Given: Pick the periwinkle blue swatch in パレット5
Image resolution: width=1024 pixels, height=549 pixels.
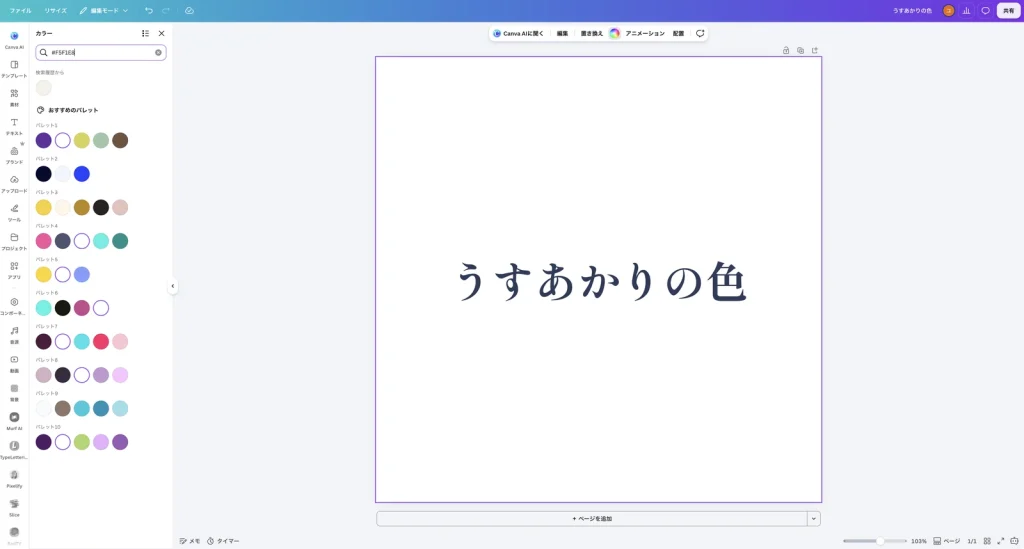Looking at the screenshot, I should 82,274.
